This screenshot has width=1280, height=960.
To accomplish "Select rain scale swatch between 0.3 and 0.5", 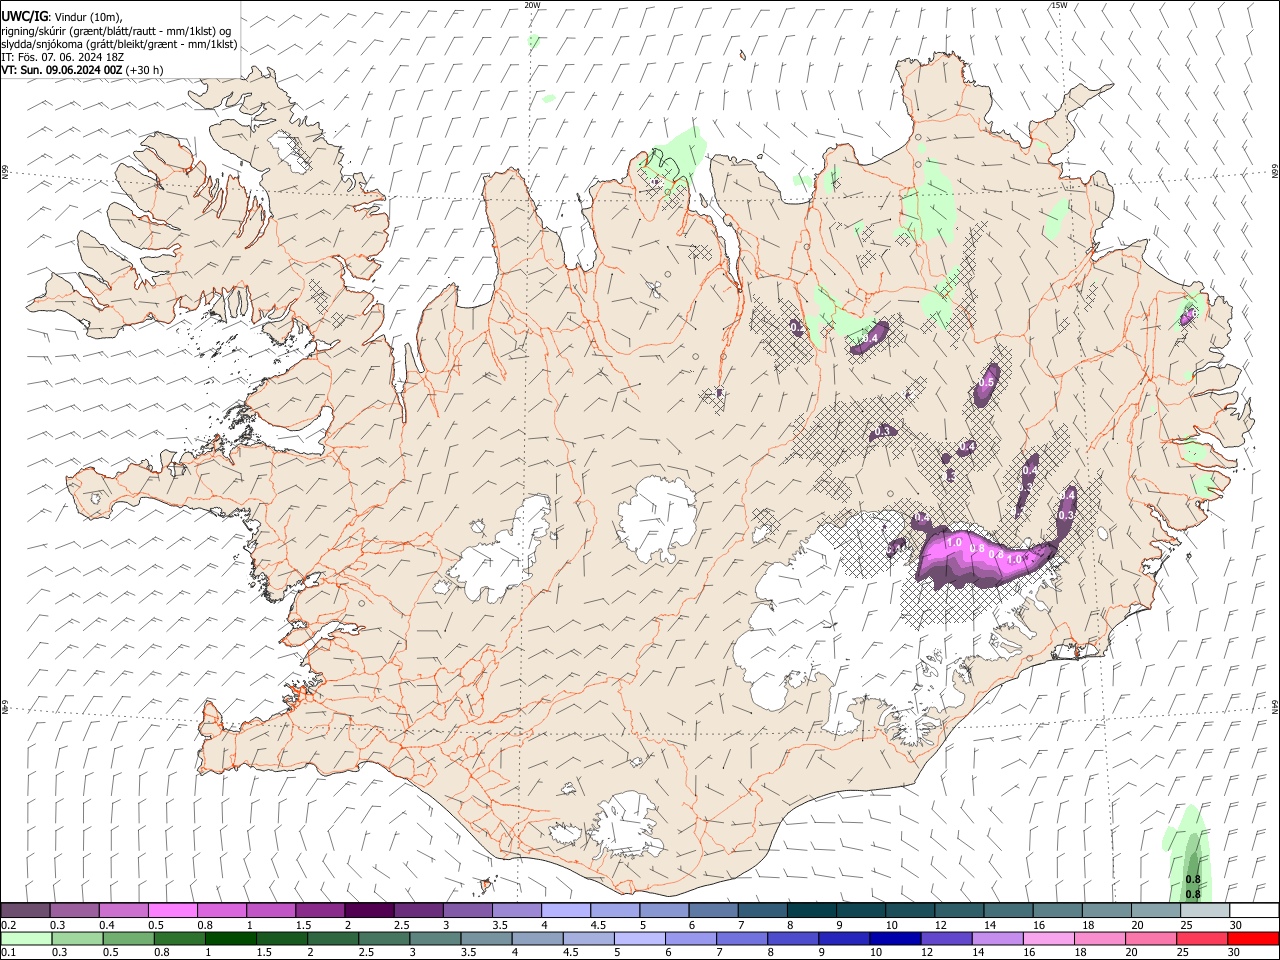I will pyautogui.click(x=77, y=939).
